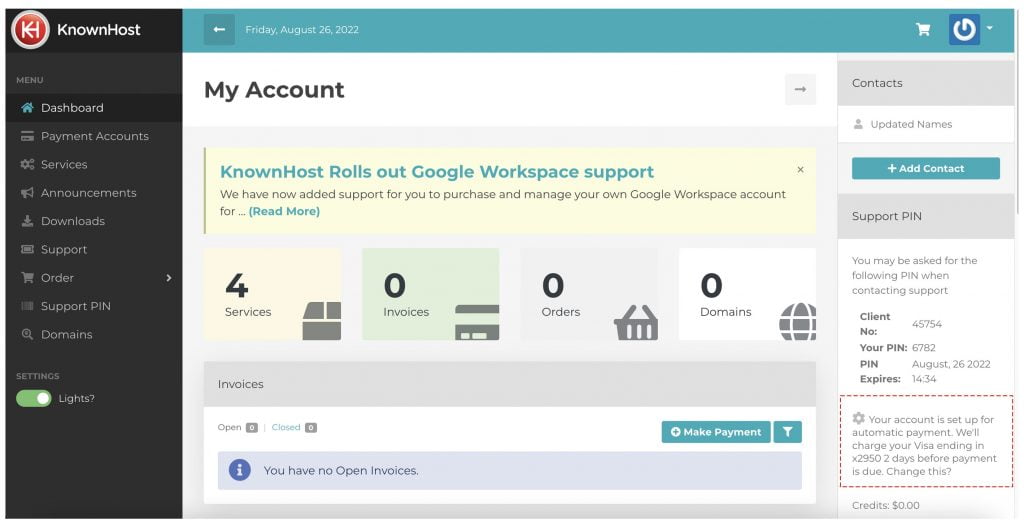Go to Services in the sidebar
This screenshot has height=531, width=1024.
[94, 165]
